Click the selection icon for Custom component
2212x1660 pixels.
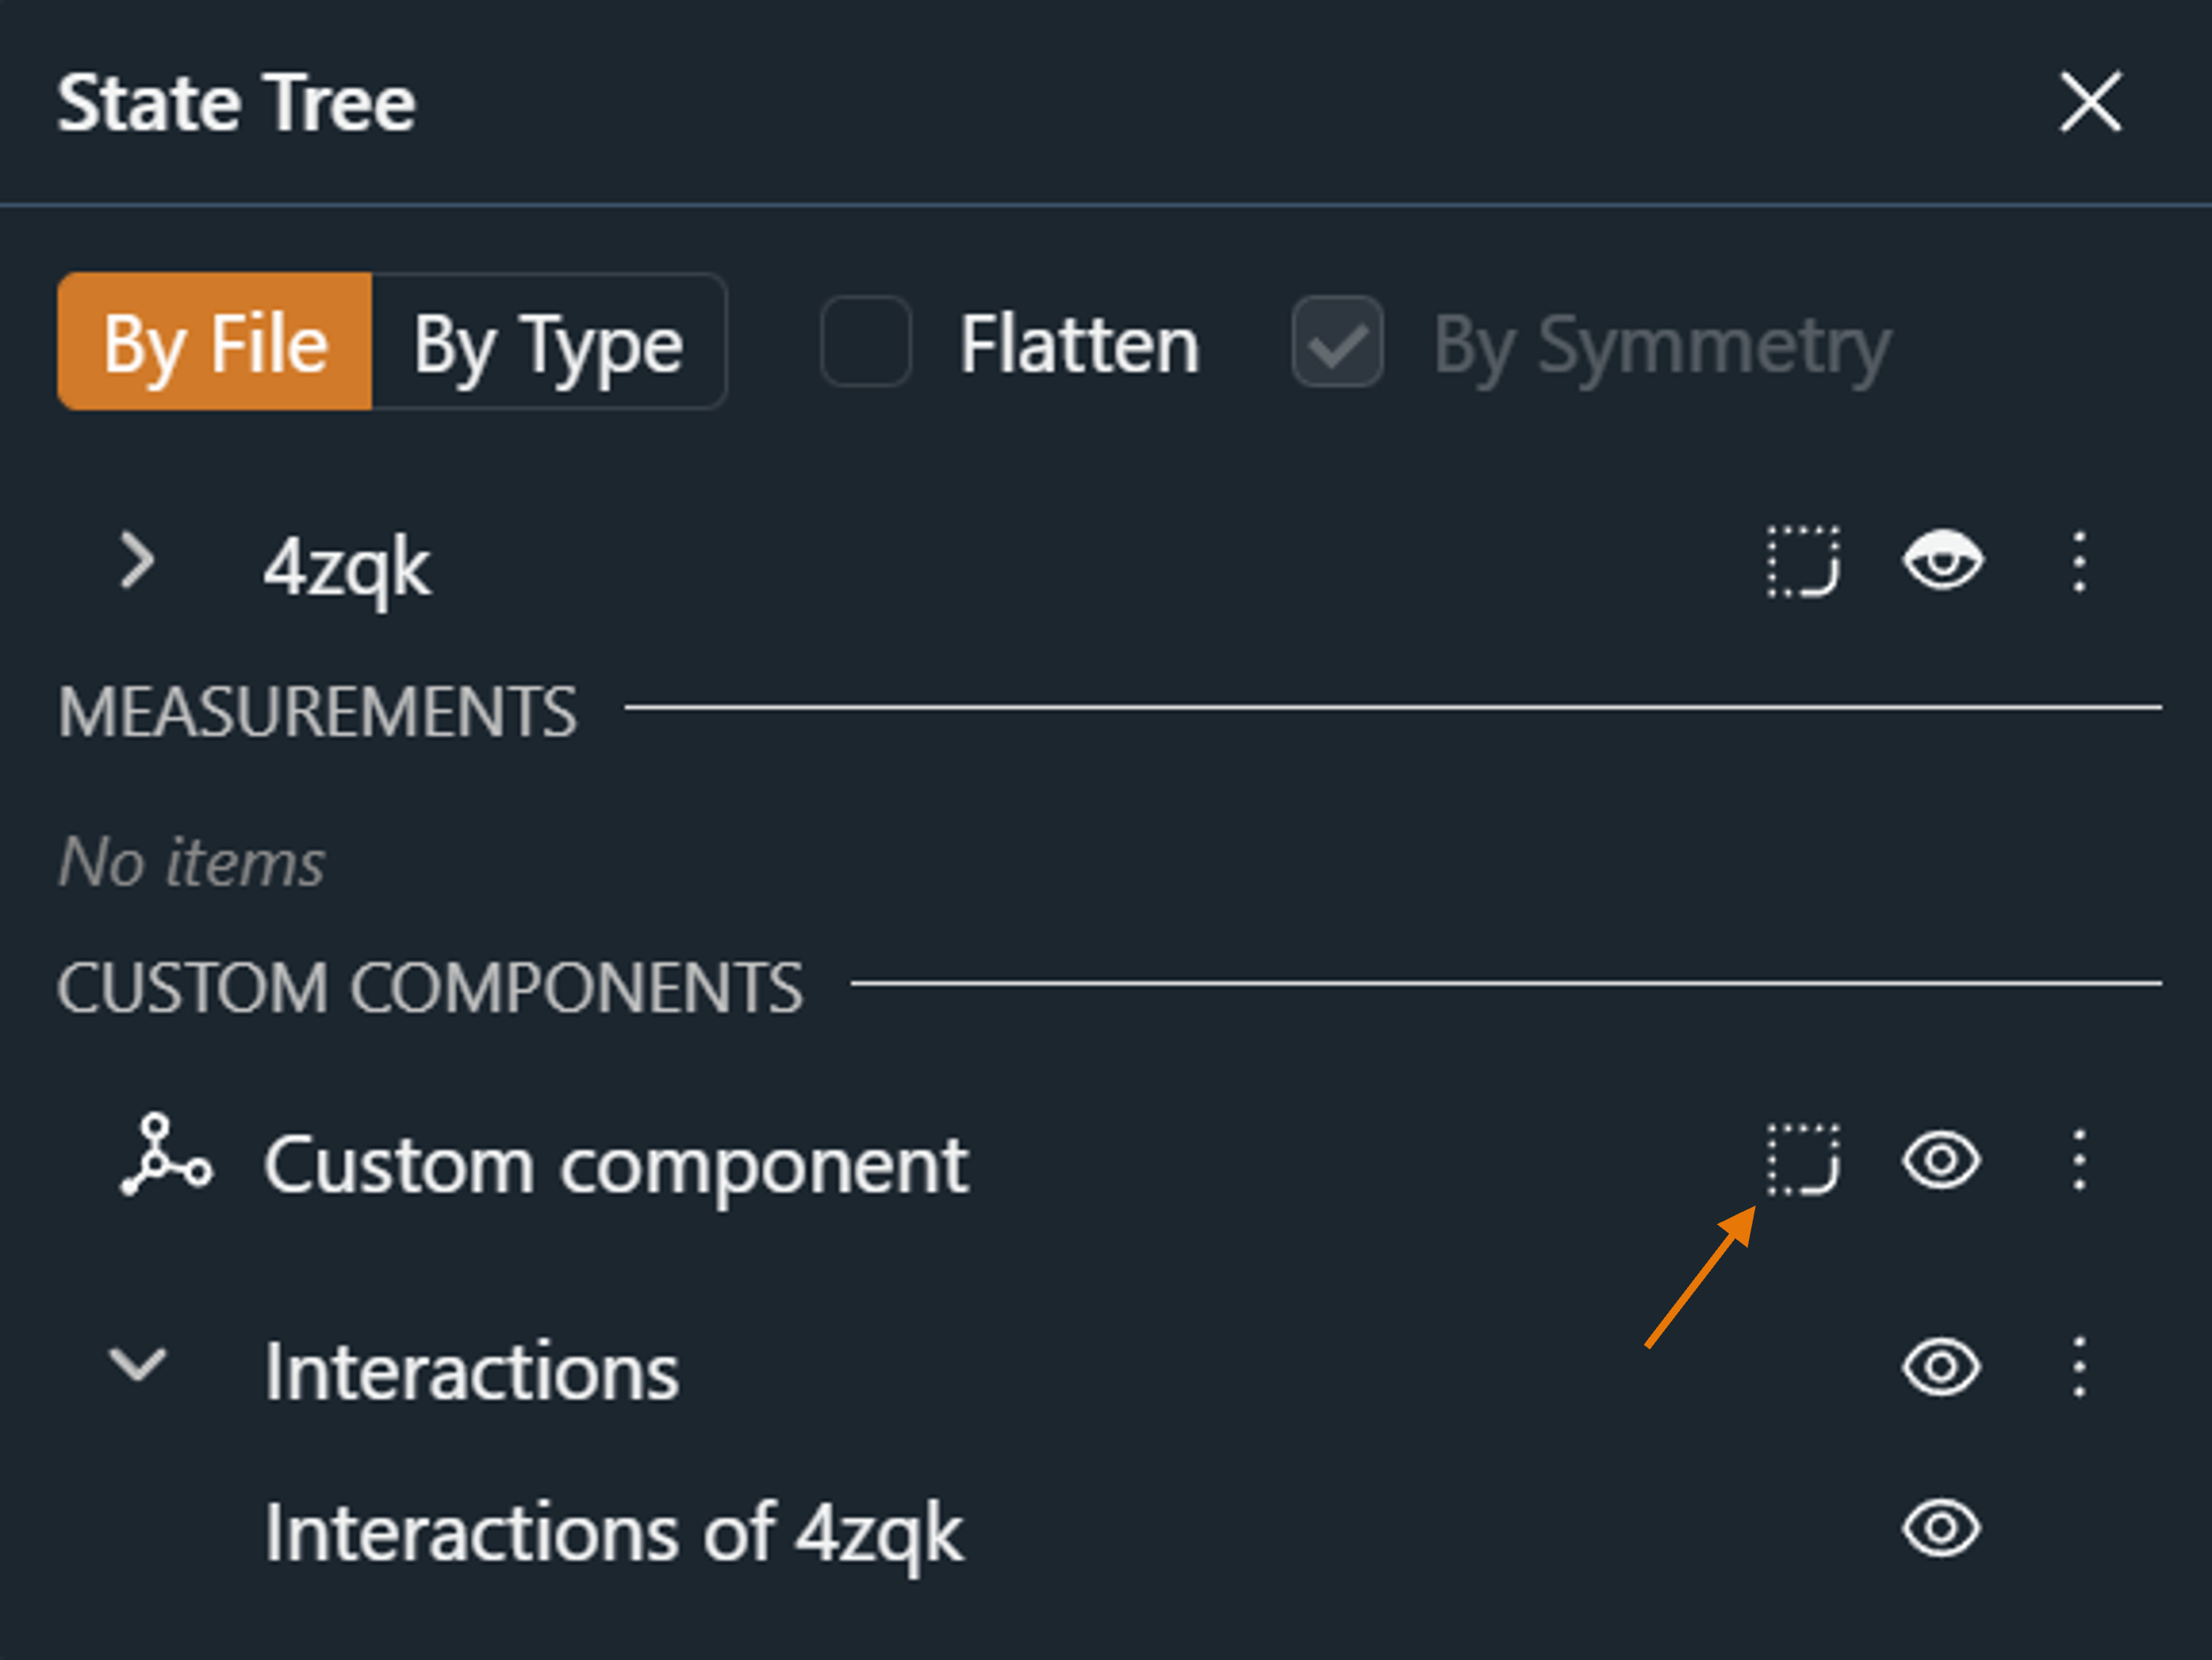tap(1803, 1160)
